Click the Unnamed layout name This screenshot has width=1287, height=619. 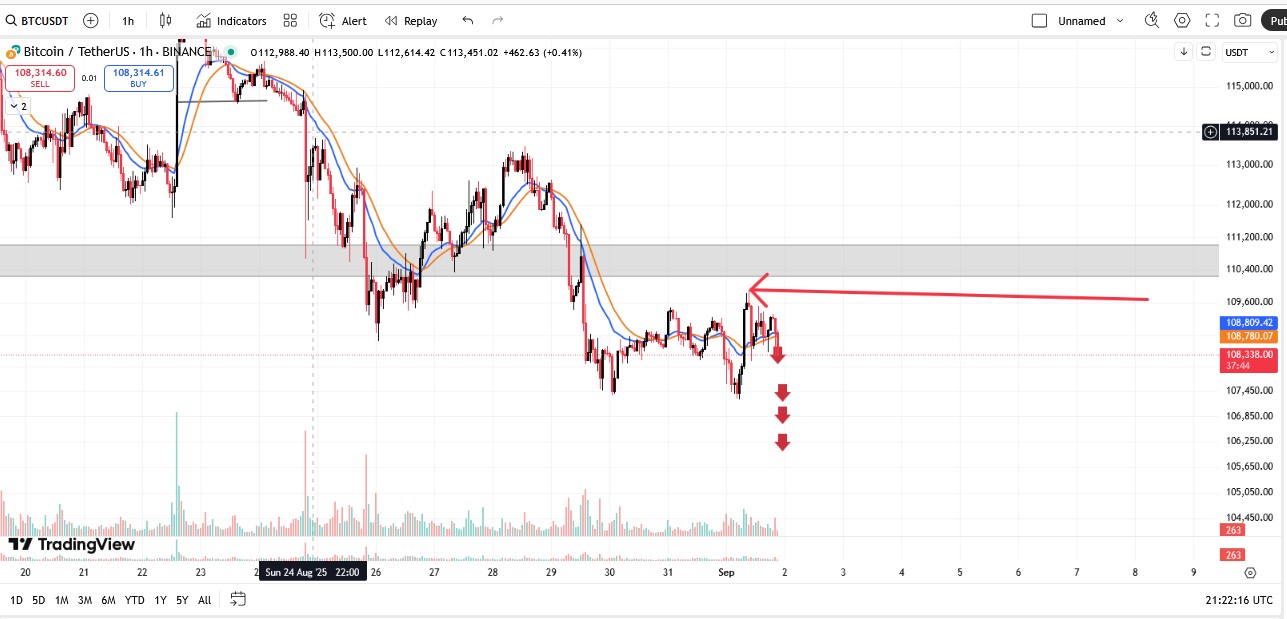click(1082, 21)
